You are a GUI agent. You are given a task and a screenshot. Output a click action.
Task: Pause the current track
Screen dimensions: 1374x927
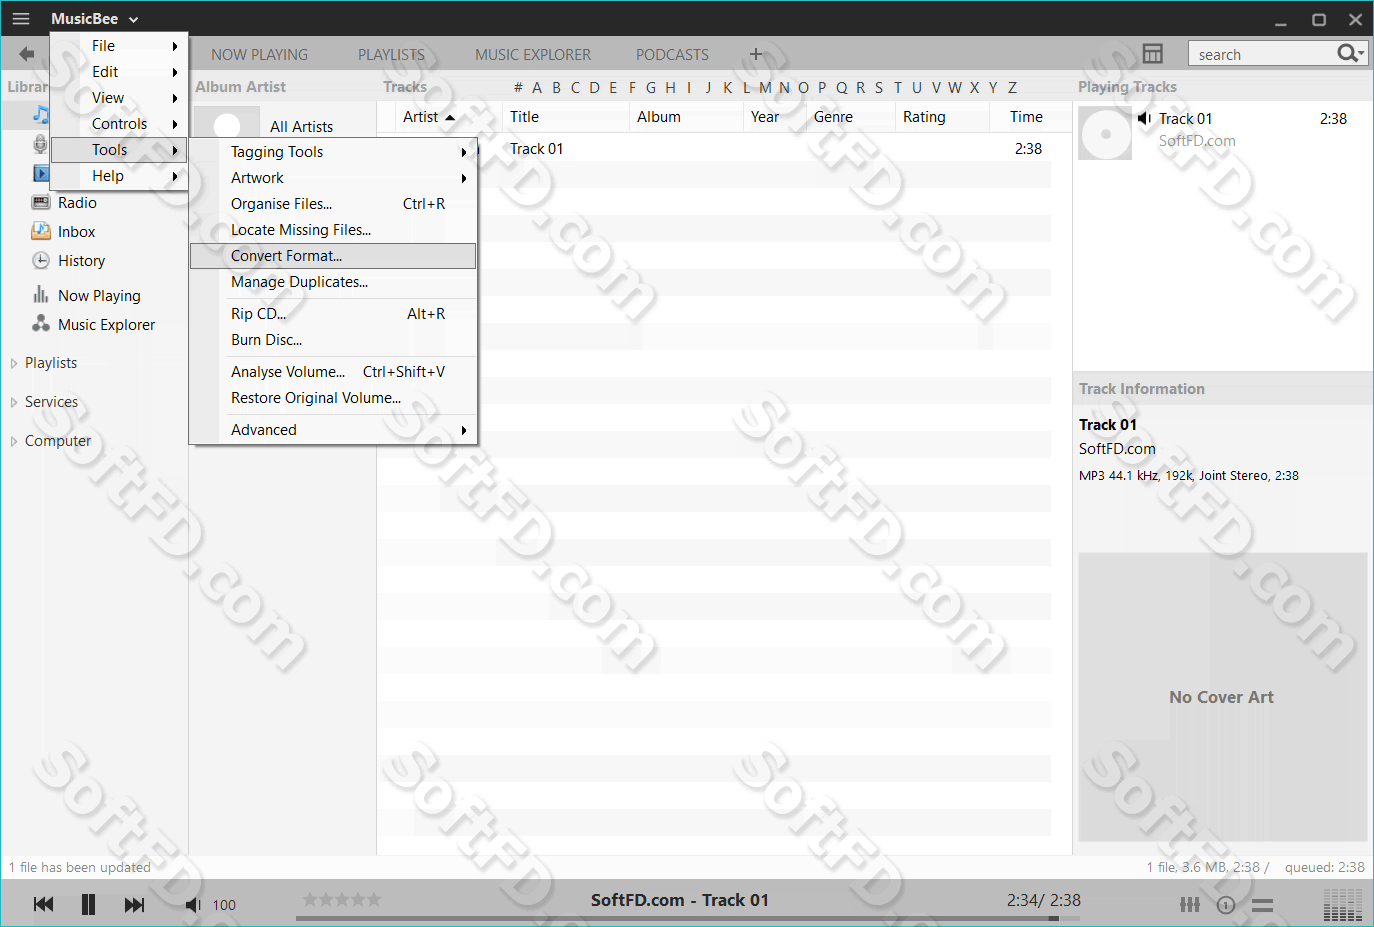88,904
